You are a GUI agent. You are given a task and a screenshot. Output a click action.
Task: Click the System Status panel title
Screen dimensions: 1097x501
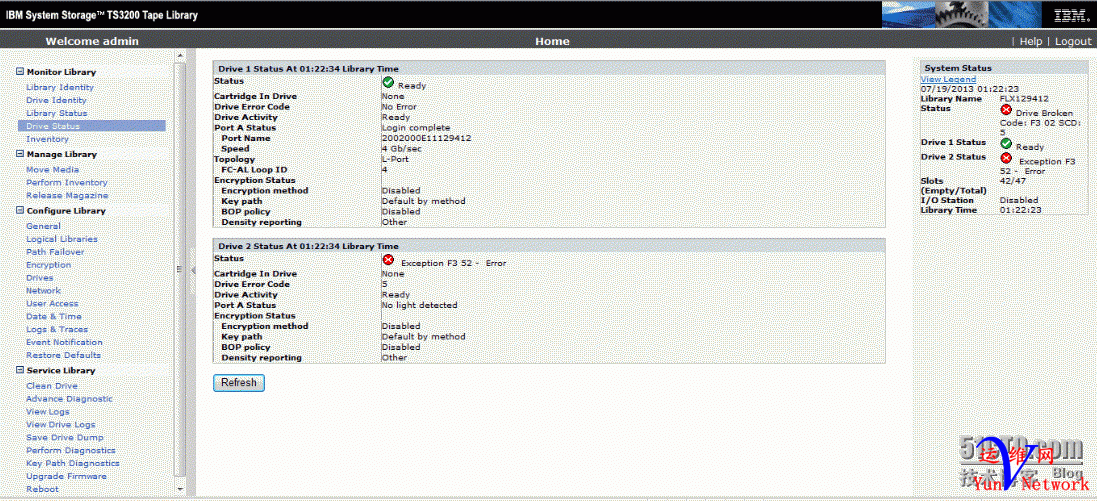pos(958,68)
